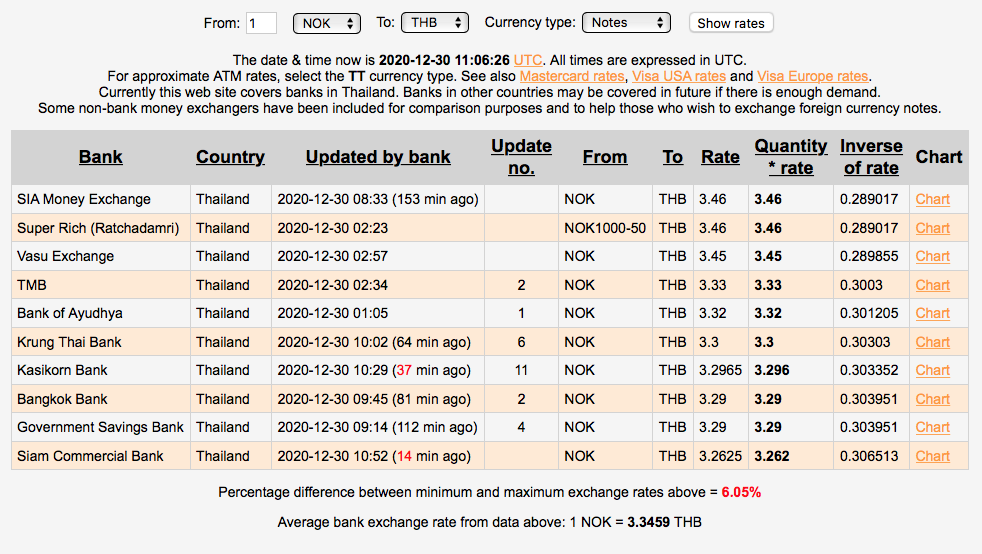Open the Mastercard rates link

point(572,76)
